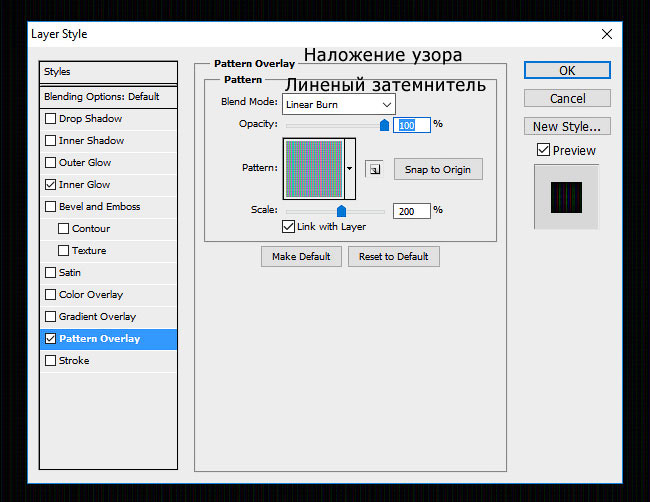
Task: Click the Scale value field
Action: [412, 211]
